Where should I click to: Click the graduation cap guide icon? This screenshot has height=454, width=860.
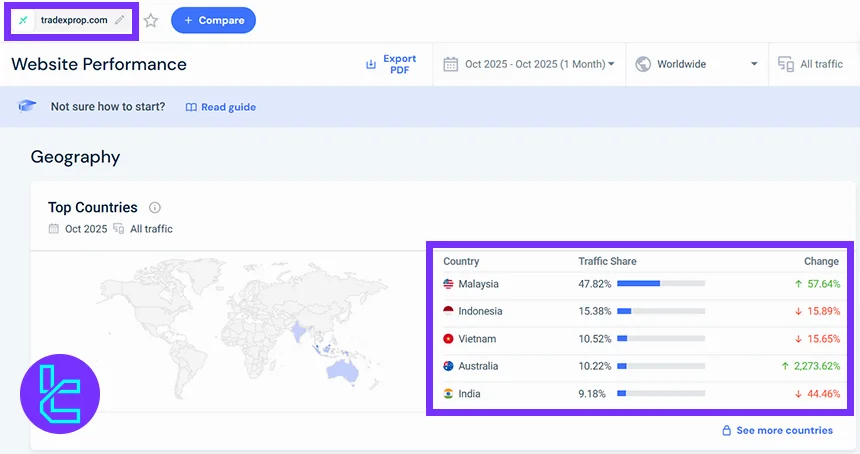(28, 107)
